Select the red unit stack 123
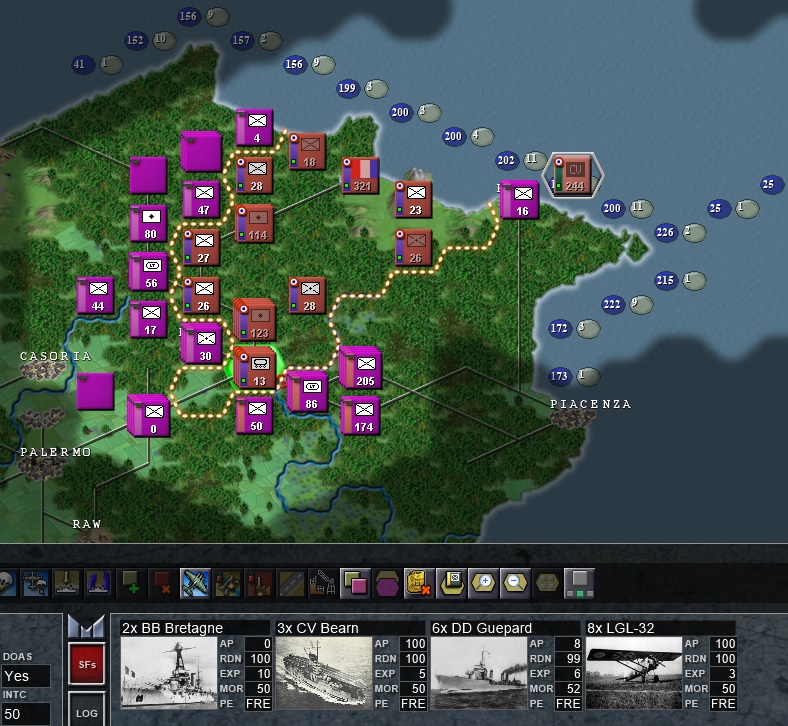Screen dimensions: 788x726 tap(255, 321)
